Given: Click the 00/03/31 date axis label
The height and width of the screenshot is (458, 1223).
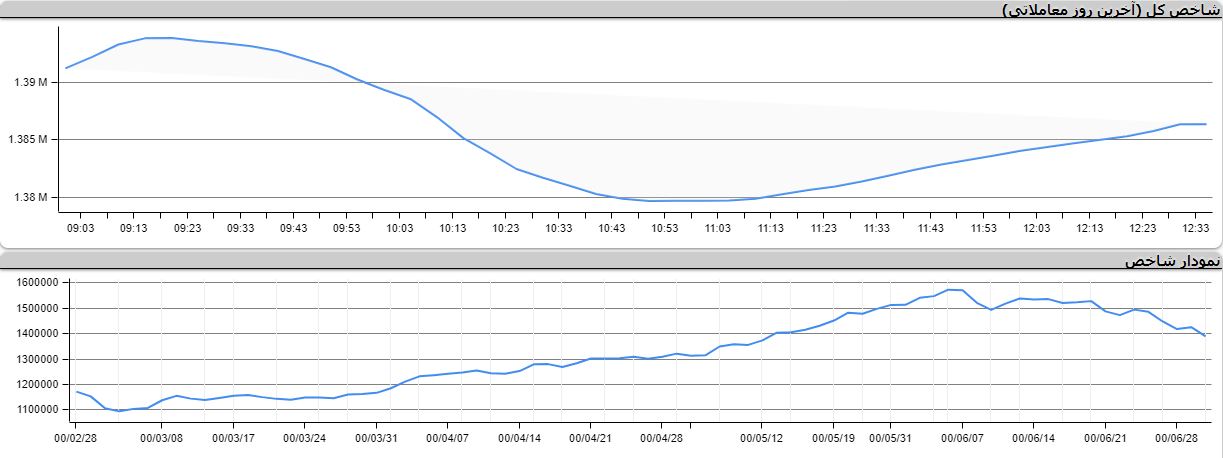Looking at the screenshot, I should click(377, 437).
